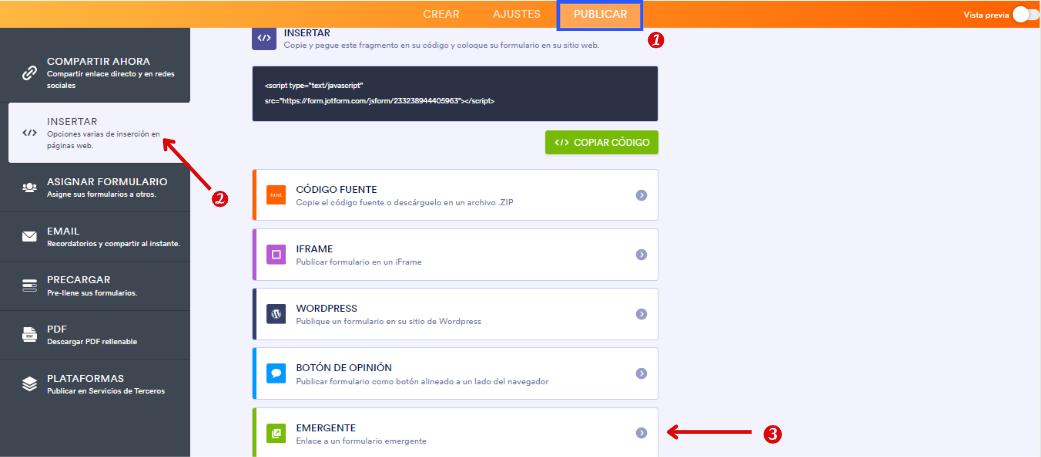Click the green COPIAR CÓDIGO button
Screen dimensions: 1041x457
click(x=601, y=142)
